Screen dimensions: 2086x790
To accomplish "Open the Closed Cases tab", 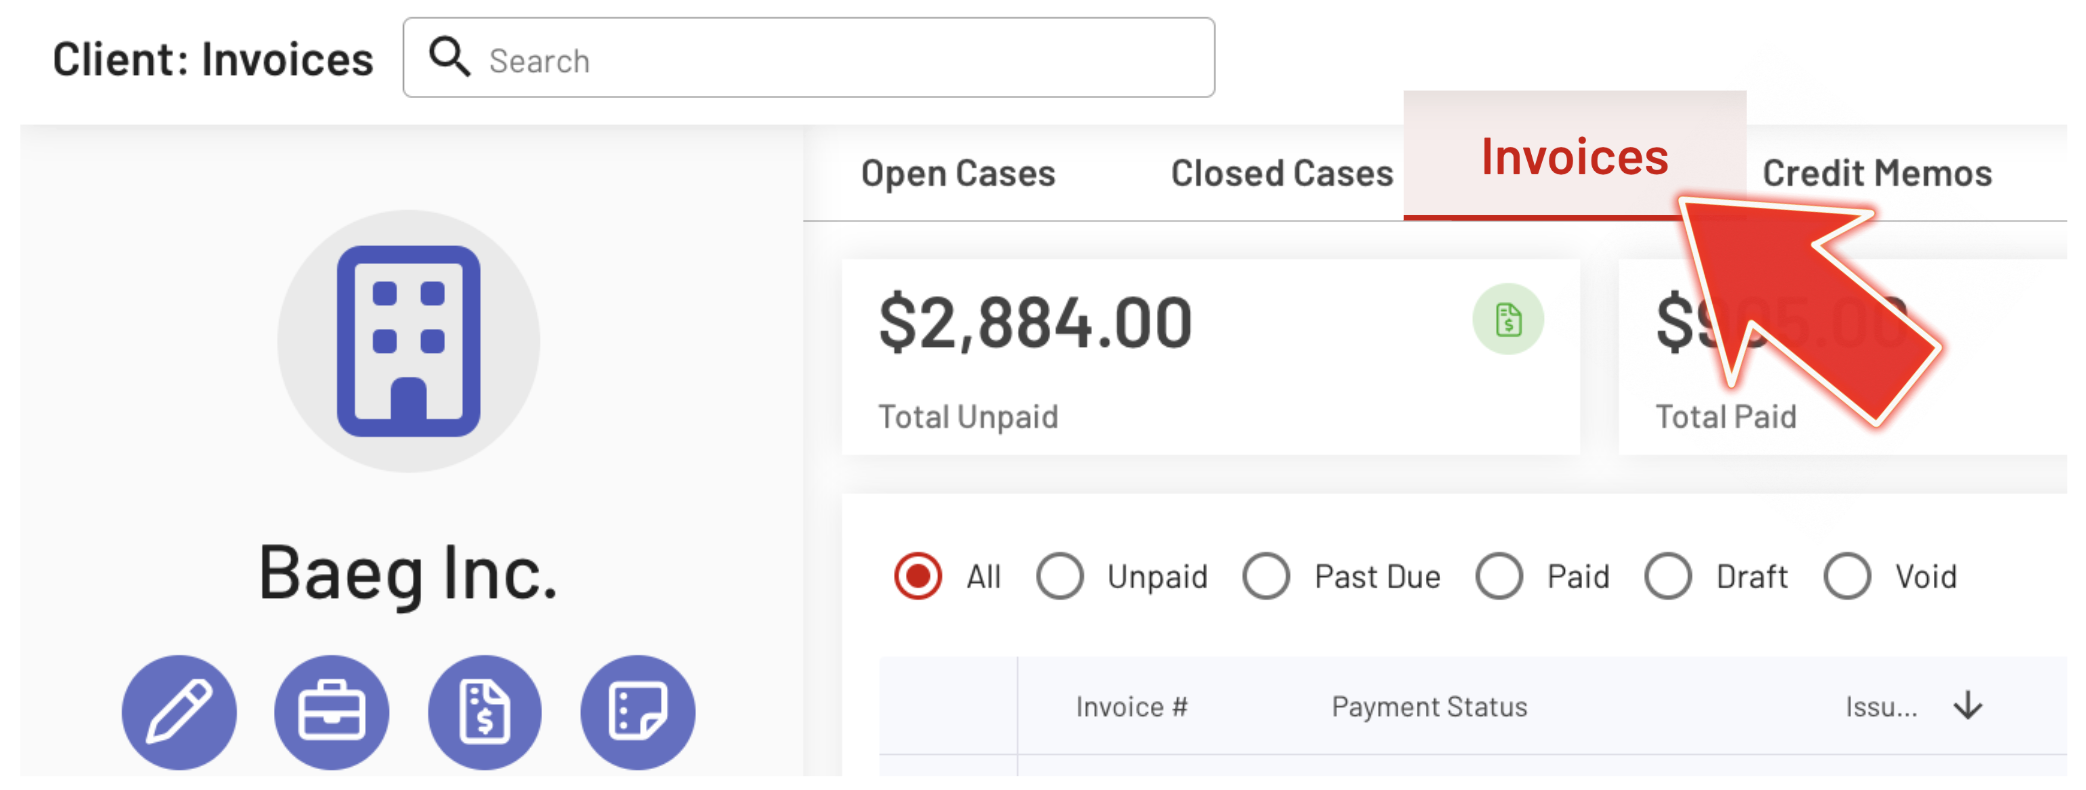I will (x=1282, y=173).
